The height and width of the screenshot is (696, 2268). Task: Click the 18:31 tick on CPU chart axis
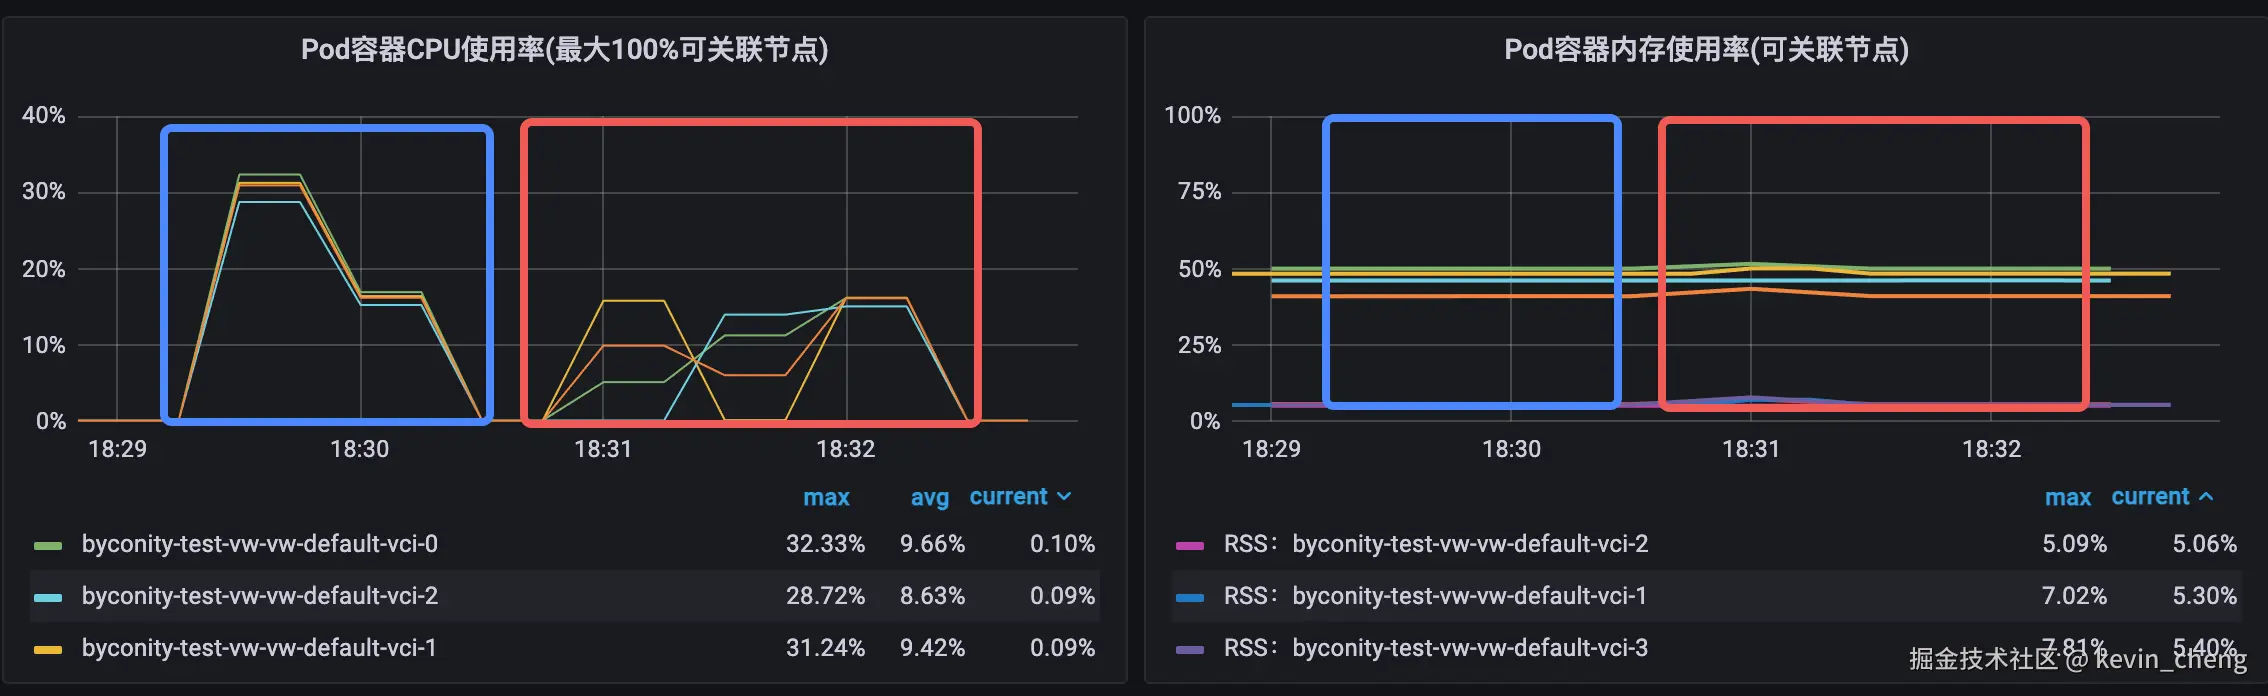click(x=603, y=449)
